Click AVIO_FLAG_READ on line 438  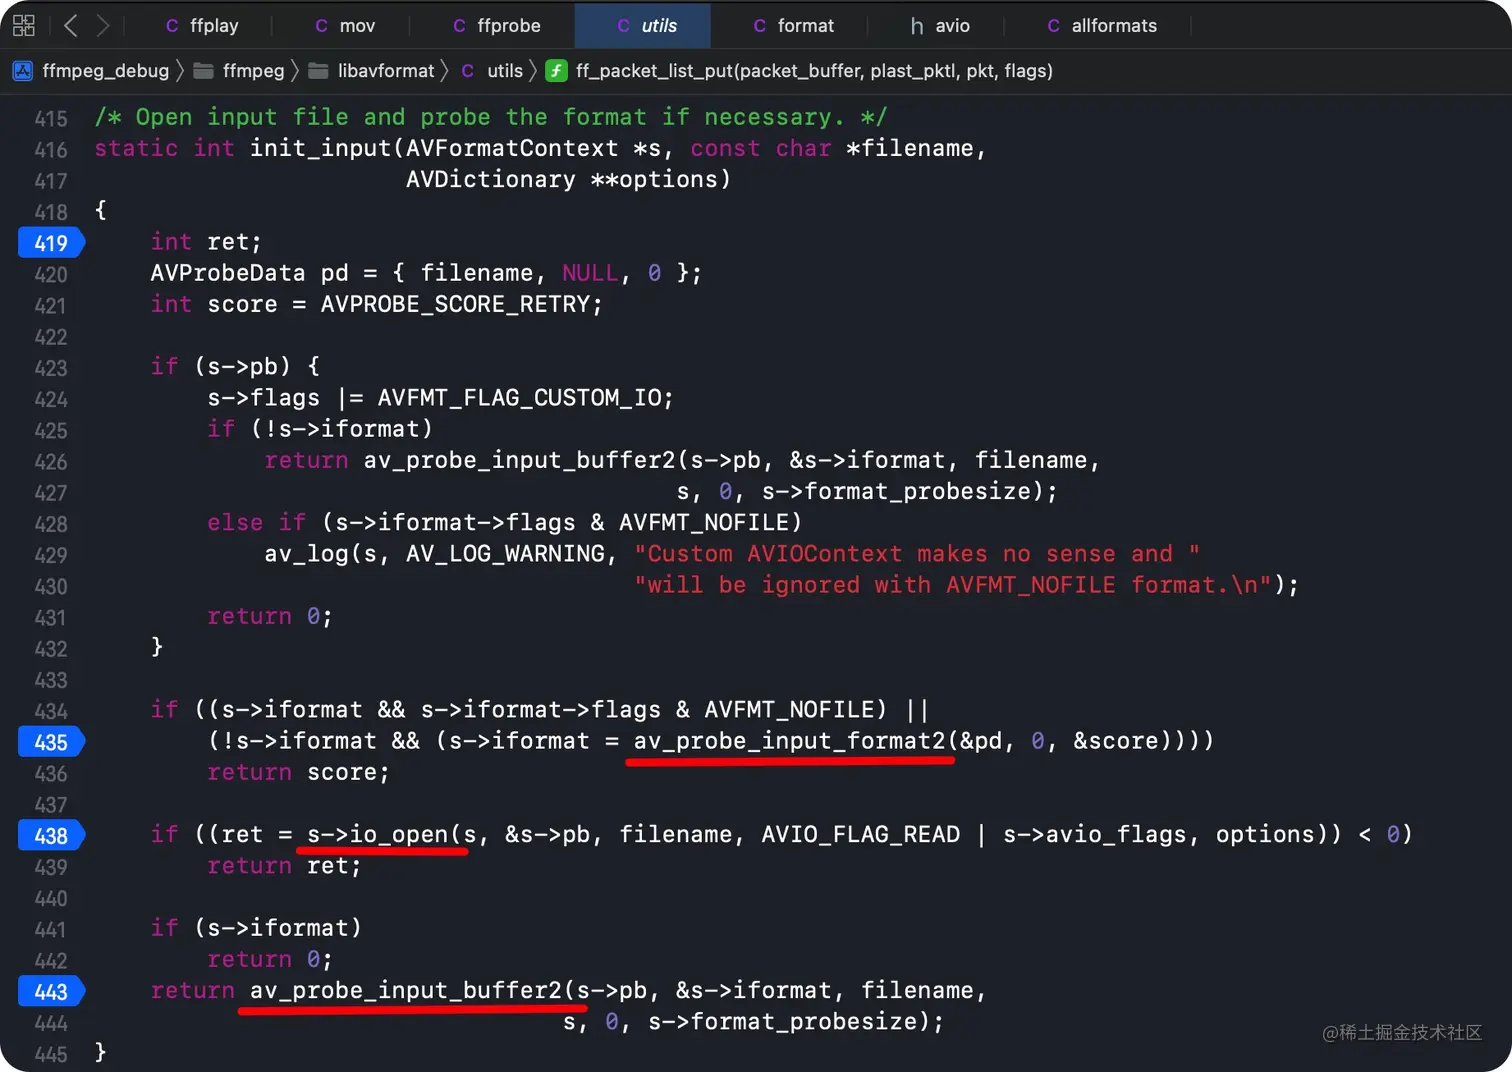[x=860, y=834]
